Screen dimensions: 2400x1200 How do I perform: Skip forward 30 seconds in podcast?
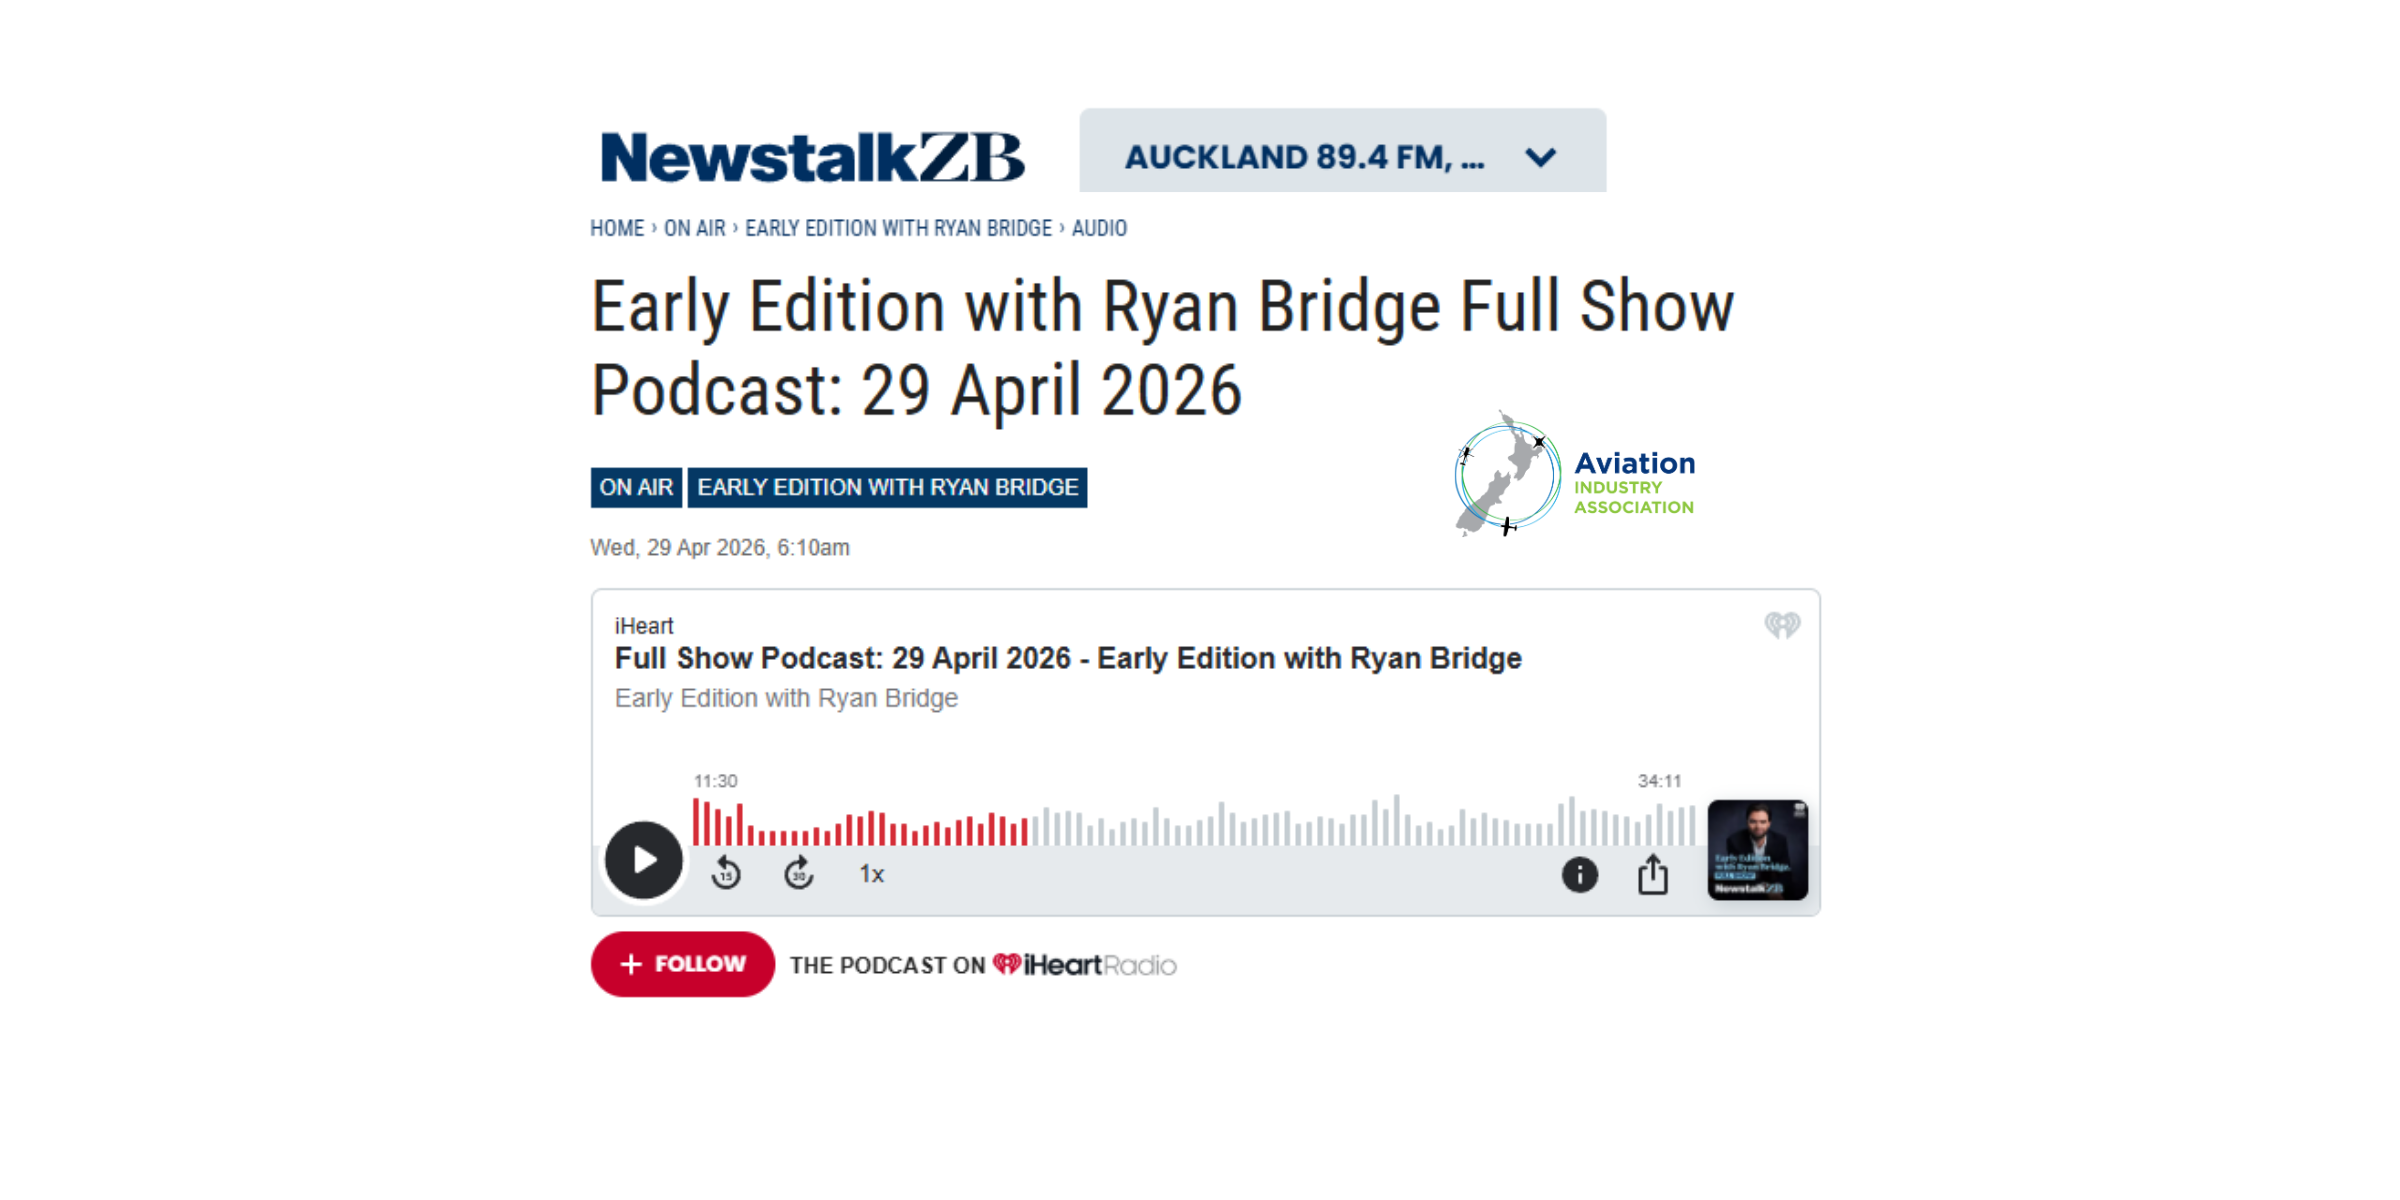pyautogui.click(x=799, y=874)
